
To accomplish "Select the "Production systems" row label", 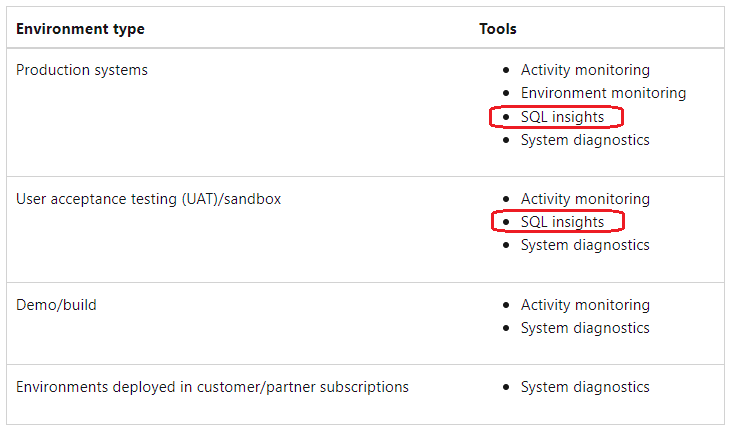I will 82,70.
